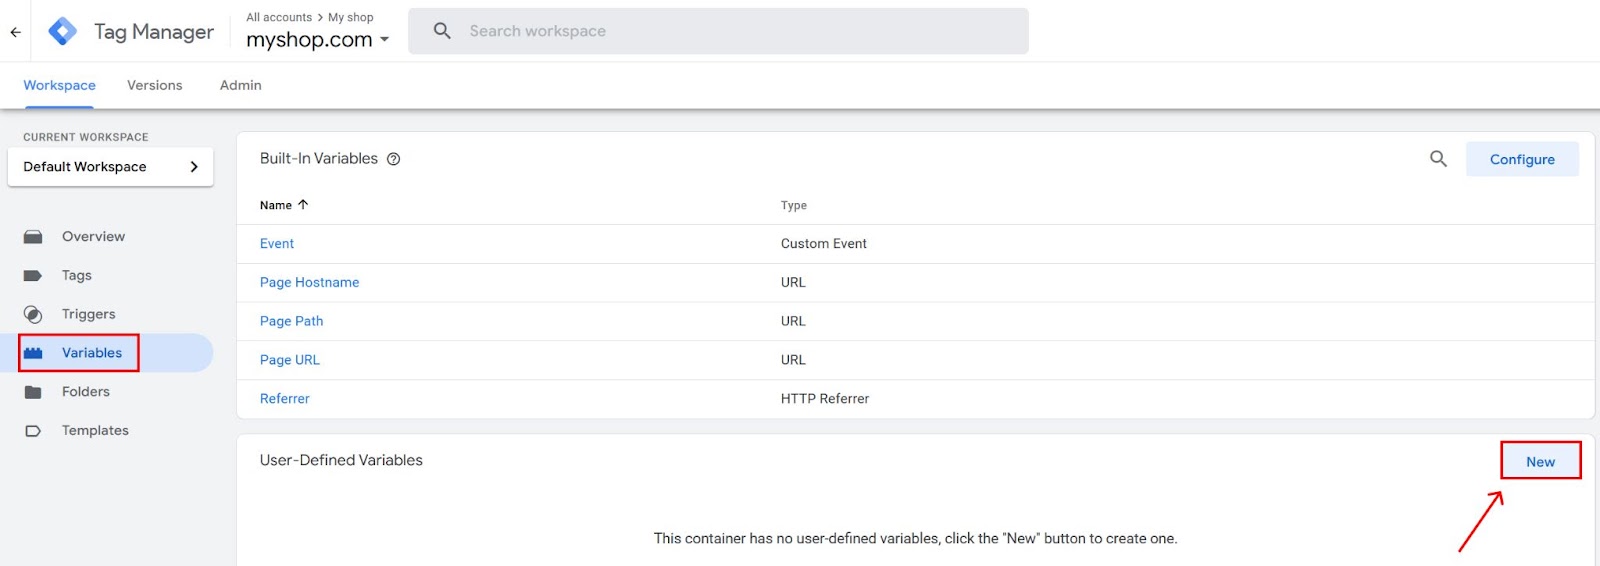Create a New user-defined variable
This screenshot has height=566, width=1600.
tap(1540, 461)
